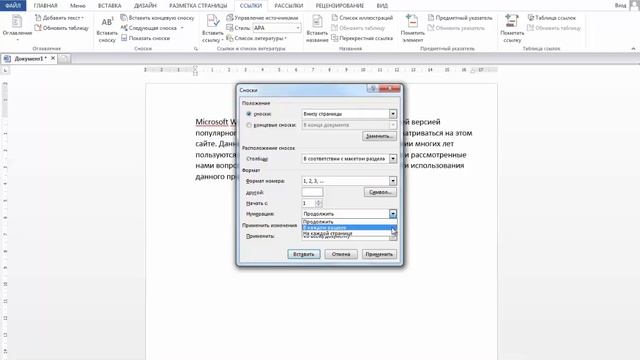Open the Список литературы menu
This screenshot has height=360, width=640.
(256, 38)
